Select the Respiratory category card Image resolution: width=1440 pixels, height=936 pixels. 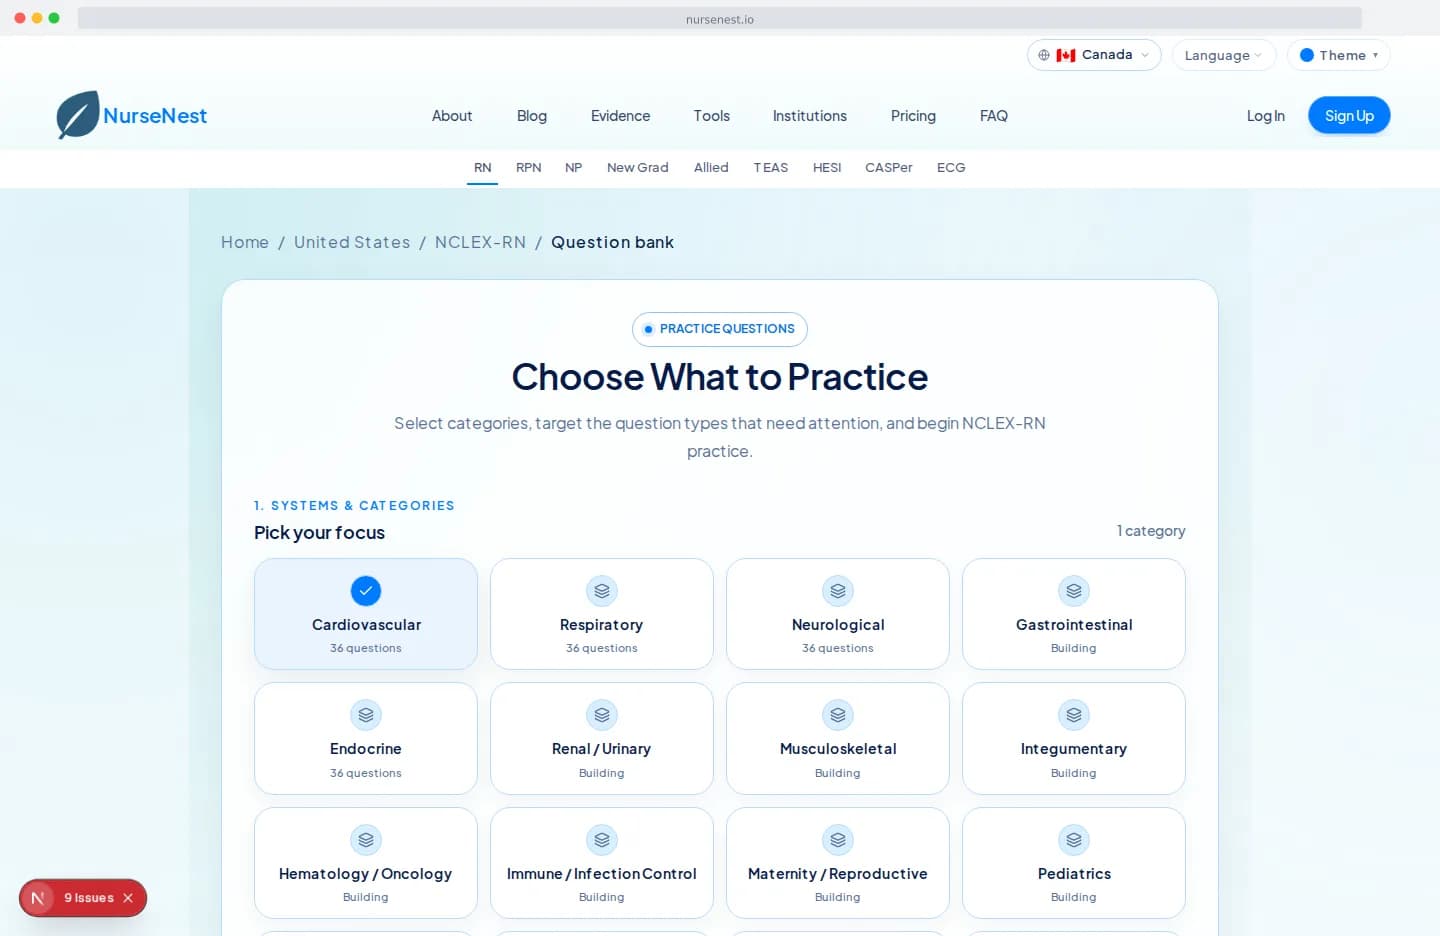coord(602,614)
